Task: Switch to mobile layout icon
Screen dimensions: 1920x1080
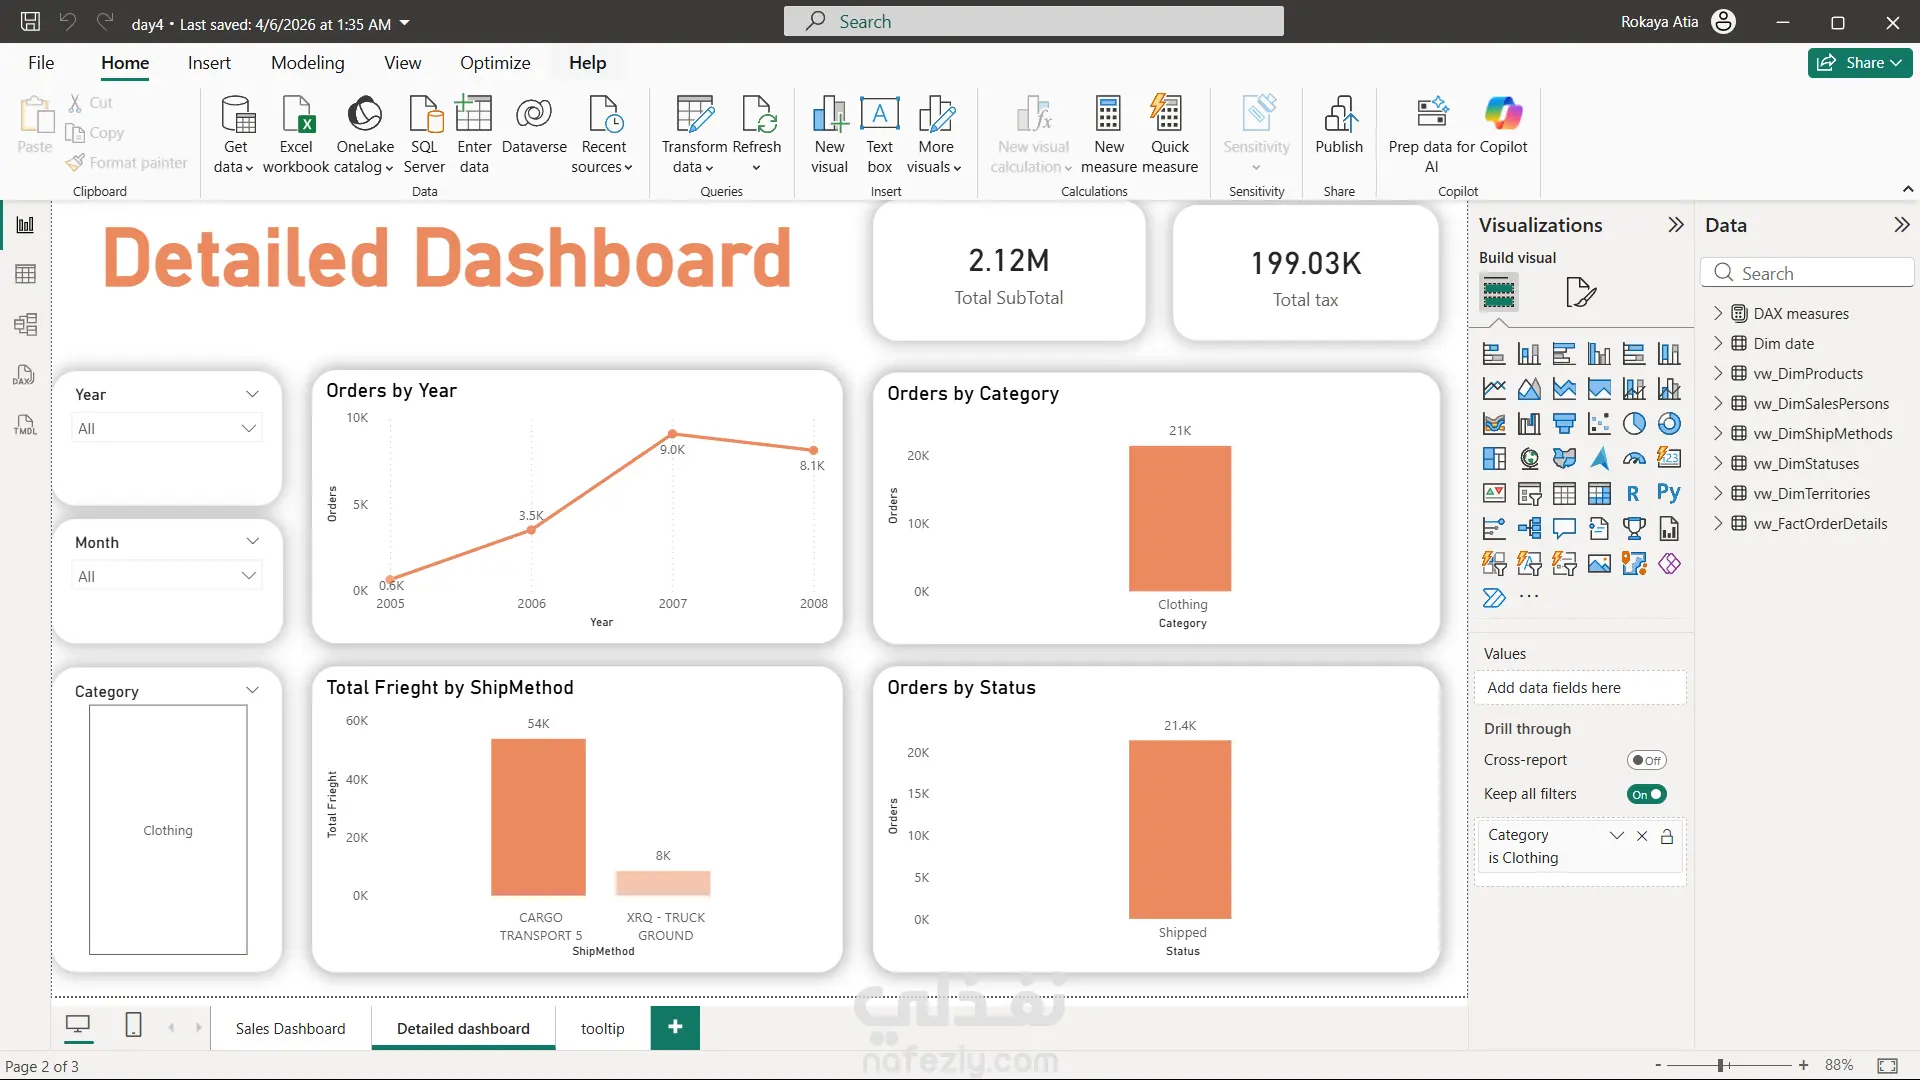Action: tap(133, 1025)
